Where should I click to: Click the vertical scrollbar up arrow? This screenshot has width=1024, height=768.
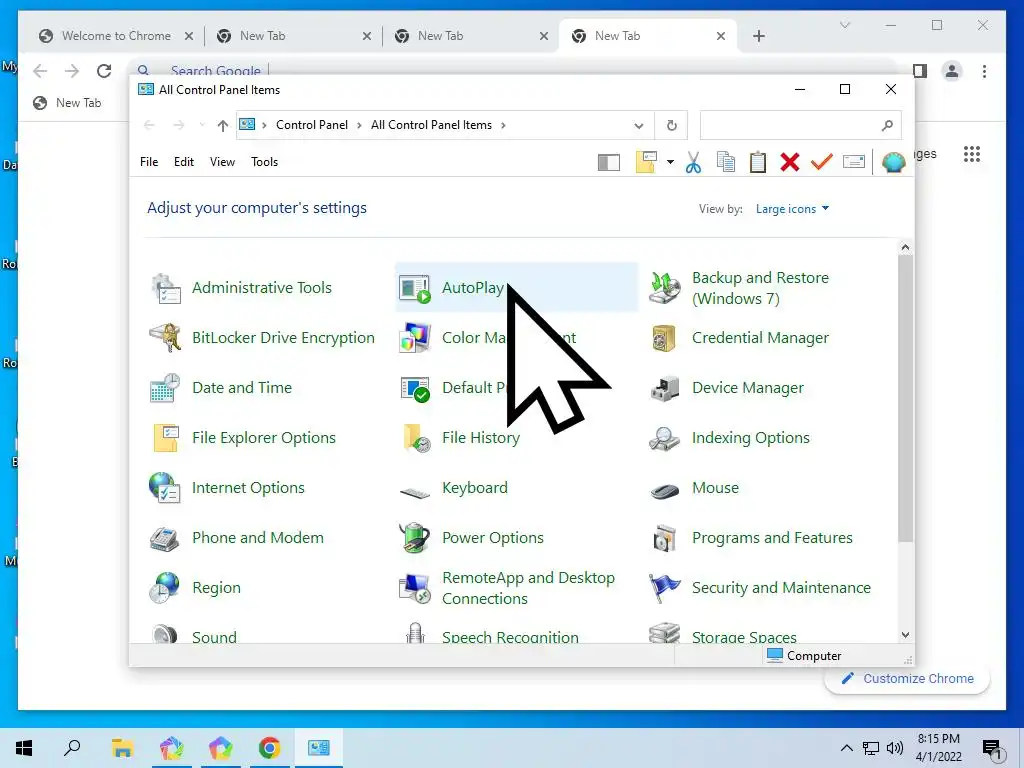[905, 248]
